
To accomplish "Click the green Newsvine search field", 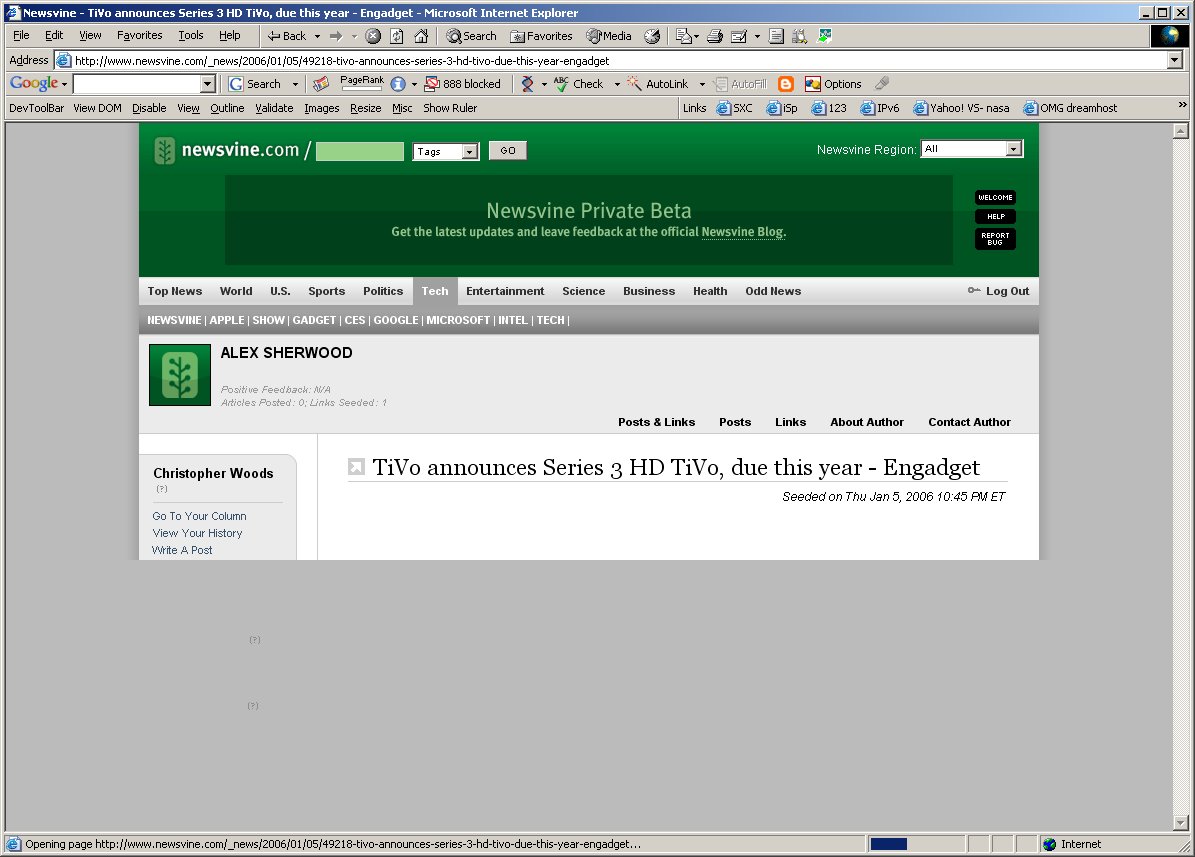I will pos(360,152).
